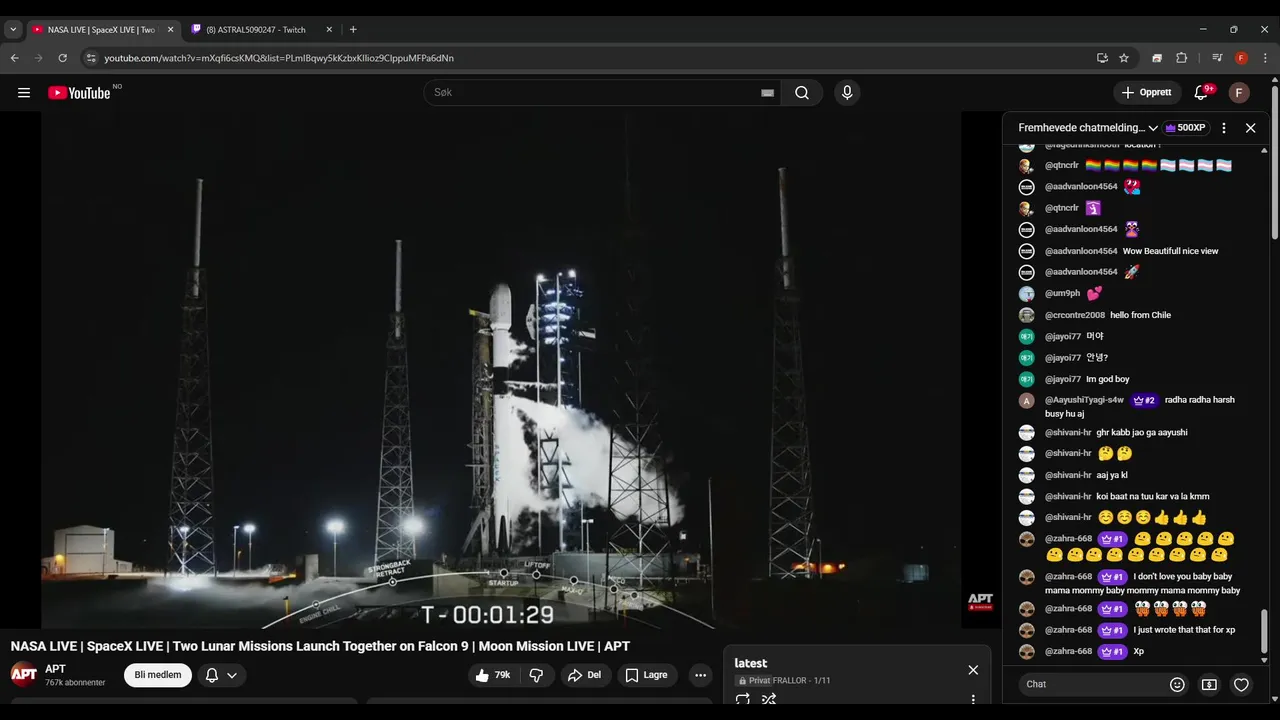Open notification preferences dropdown for APT channel
Screen dimensions: 1280x720
point(221,675)
